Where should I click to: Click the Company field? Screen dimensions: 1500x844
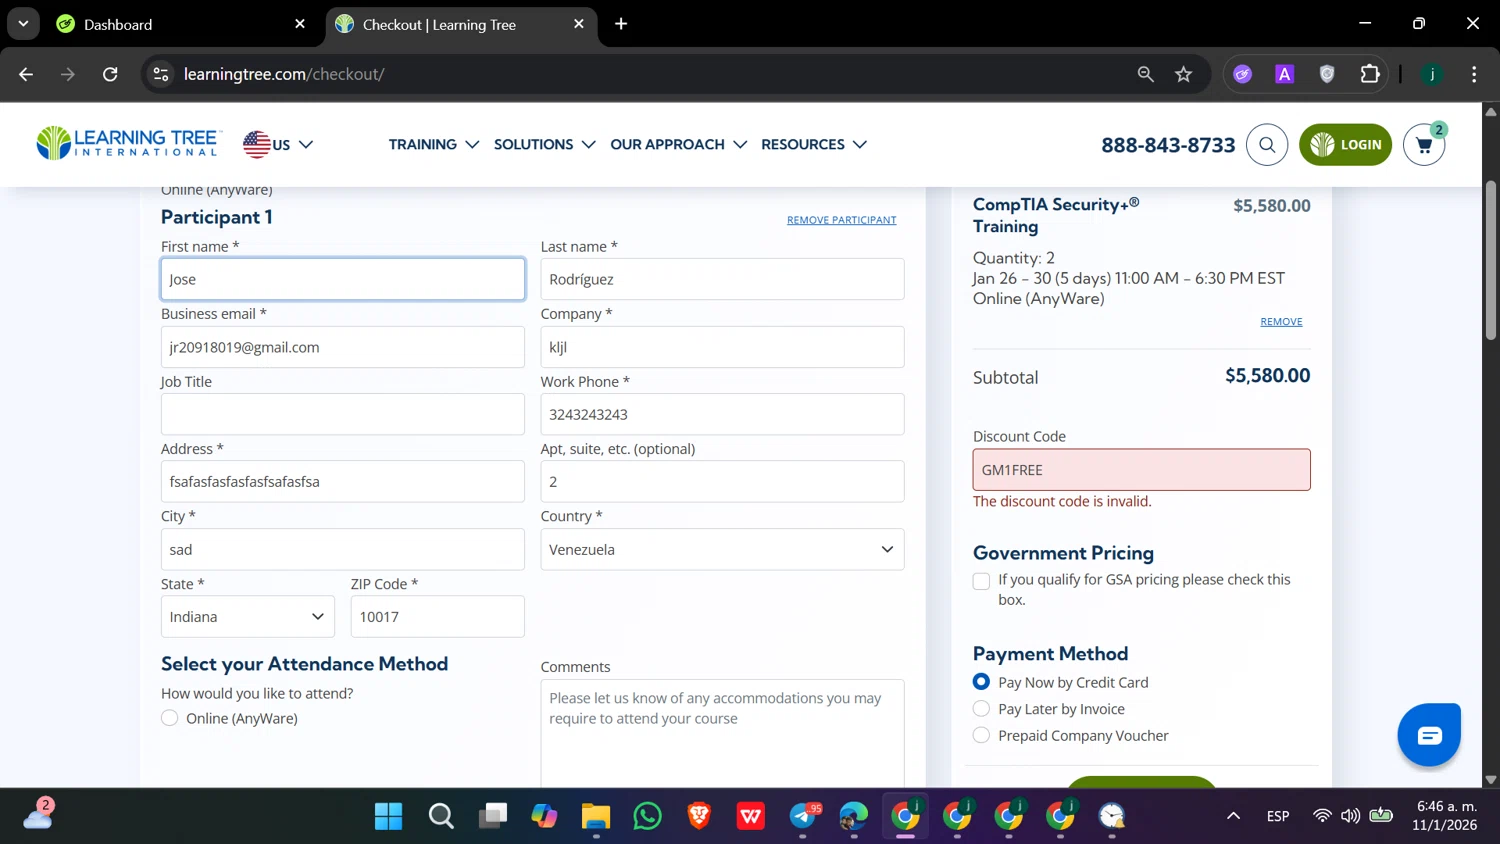coord(722,347)
